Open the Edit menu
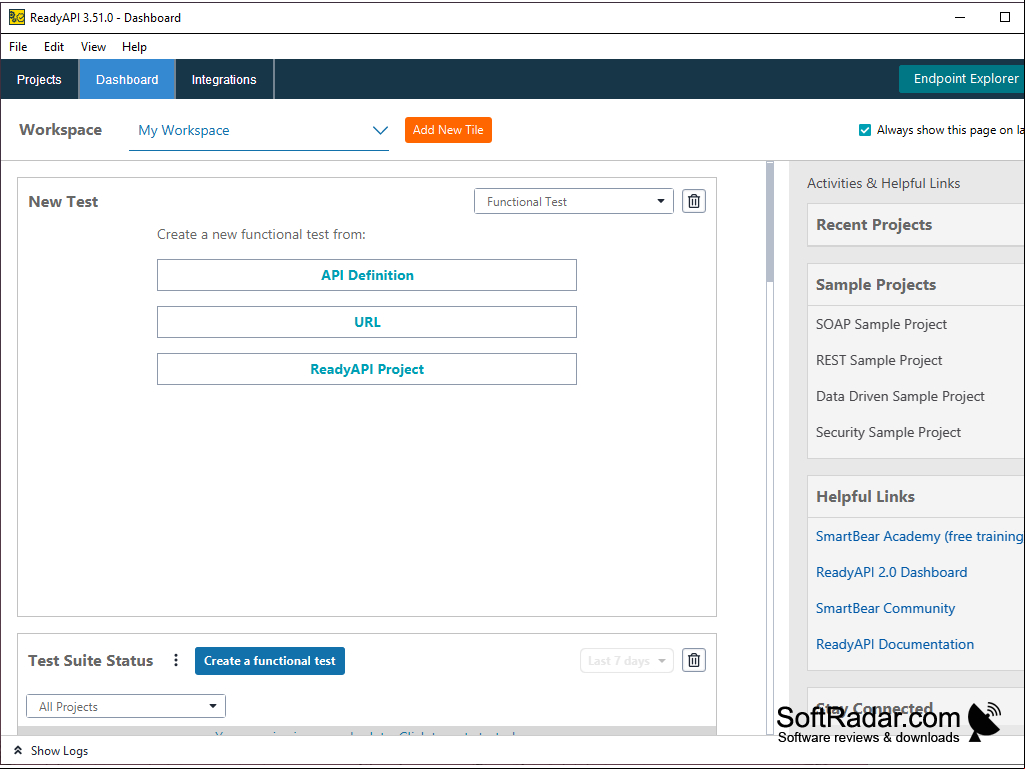The width and height of the screenshot is (1025, 769). click(54, 47)
